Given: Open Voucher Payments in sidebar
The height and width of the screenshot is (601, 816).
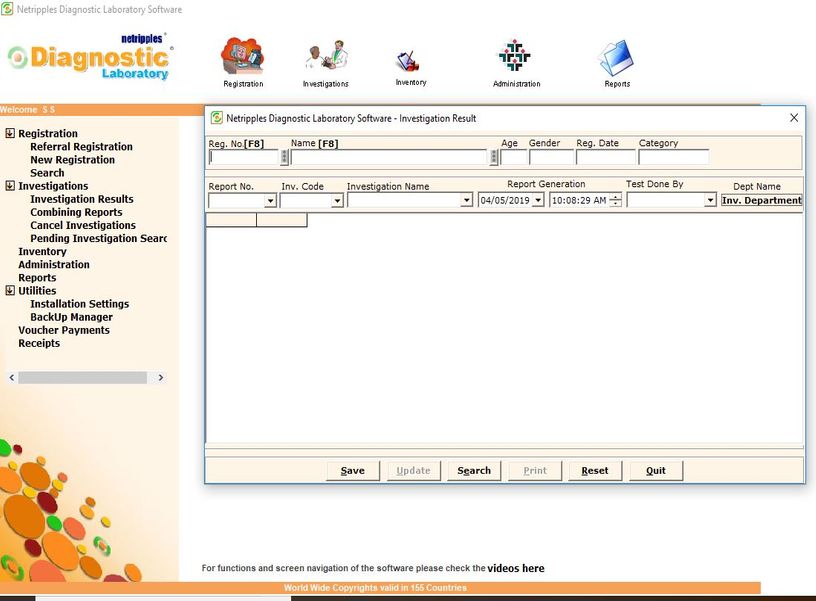Looking at the screenshot, I should [64, 330].
